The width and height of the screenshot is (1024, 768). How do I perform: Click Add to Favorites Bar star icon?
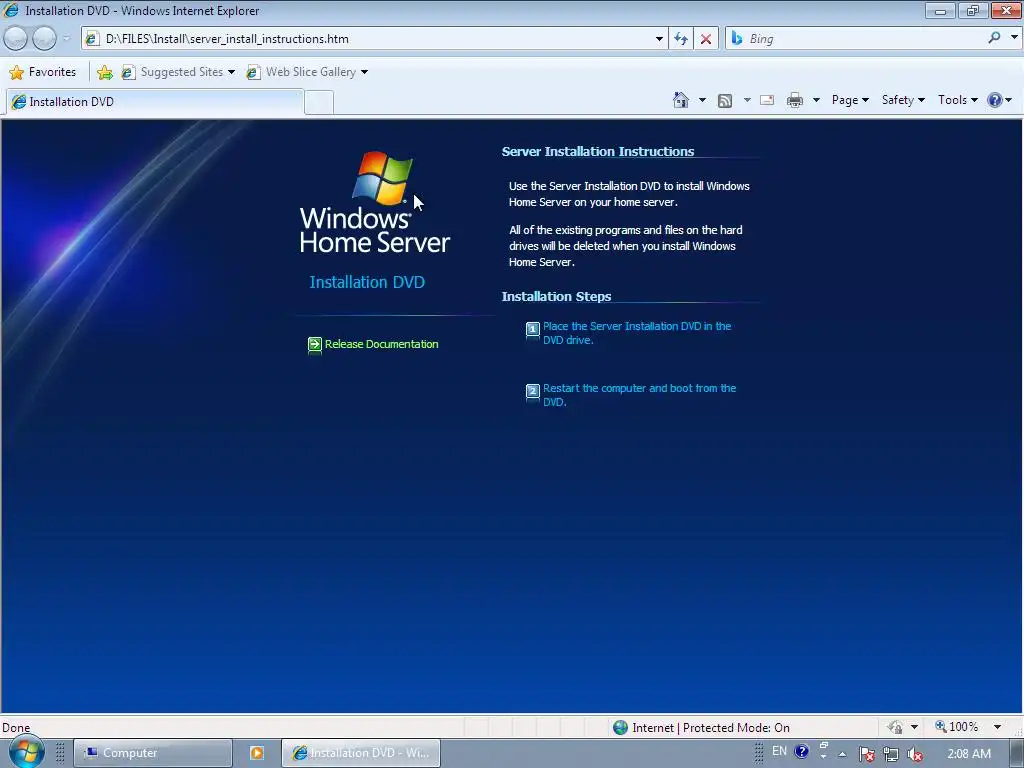coord(104,72)
